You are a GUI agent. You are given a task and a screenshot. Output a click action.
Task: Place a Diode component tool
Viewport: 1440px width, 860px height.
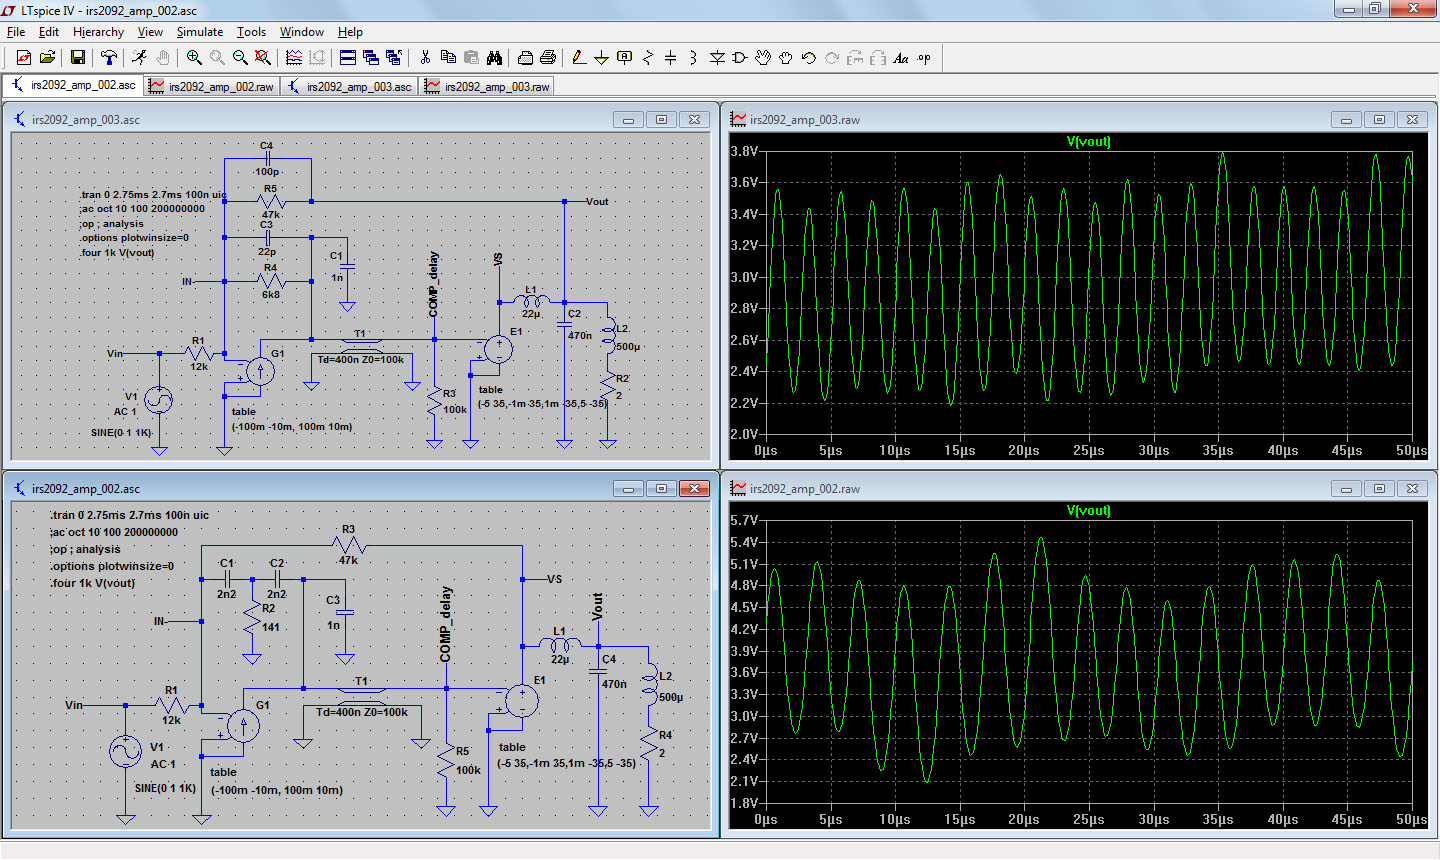pyautogui.click(x=717, y=58)
